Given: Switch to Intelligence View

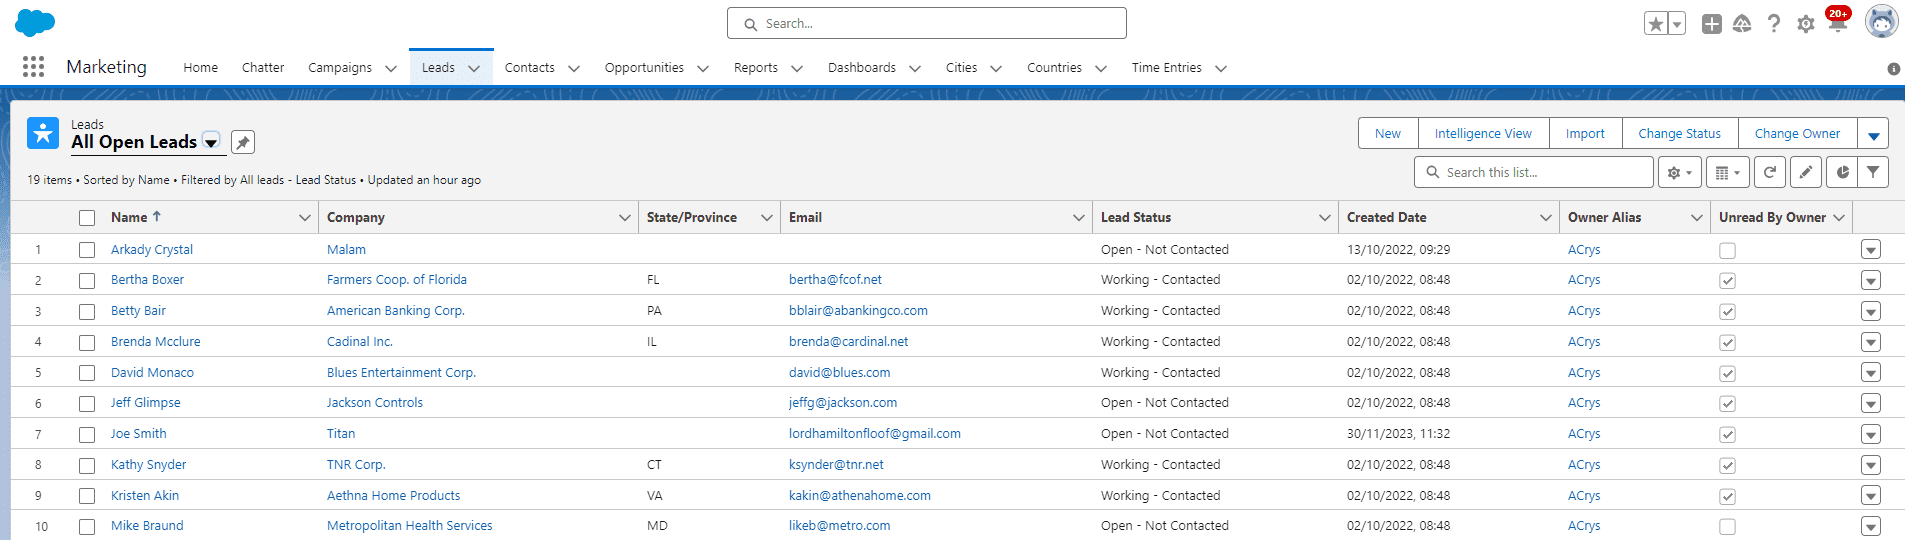Looking at the screenshot, I should [1483, 134].
